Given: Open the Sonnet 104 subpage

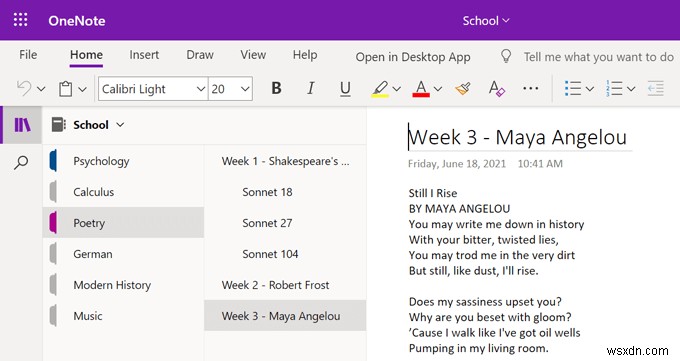Looking at the screenshot, I should click(285, 254).
